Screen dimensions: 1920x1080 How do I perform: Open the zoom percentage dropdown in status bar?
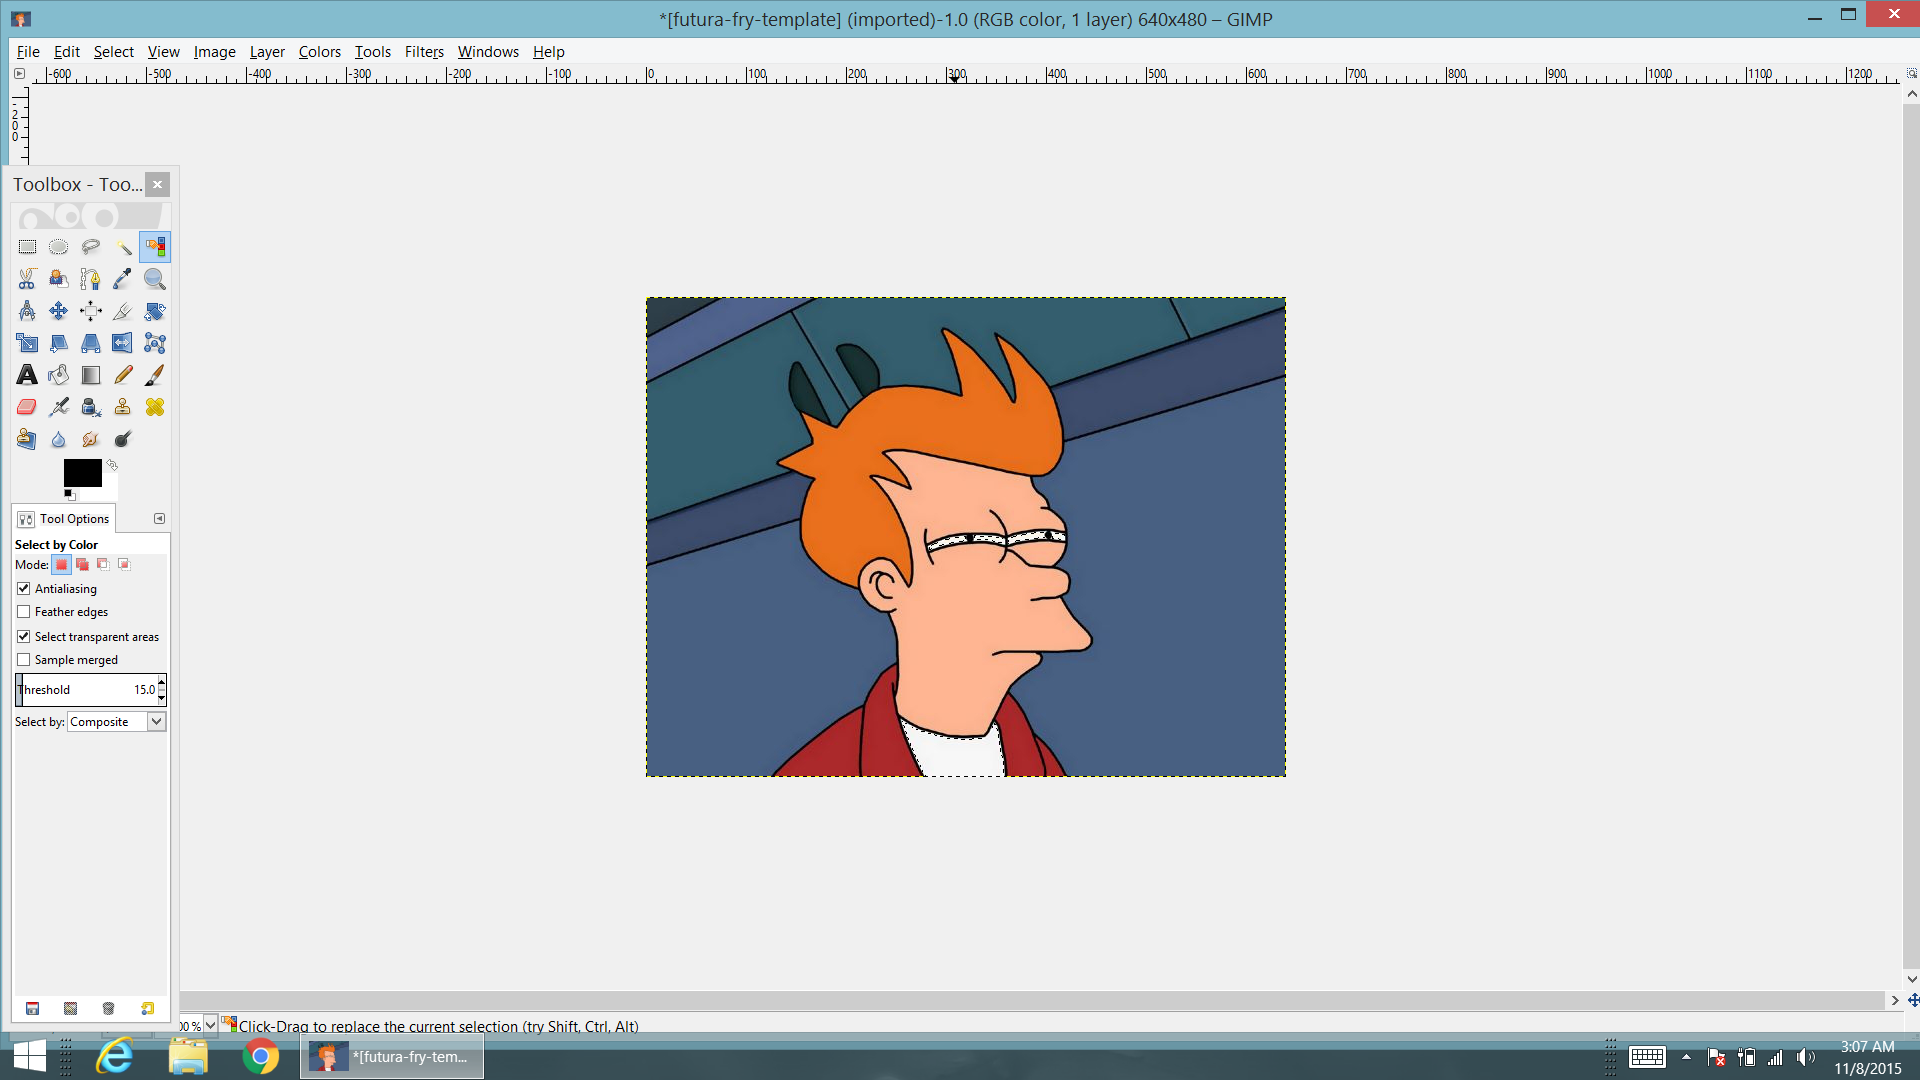(210, 1025)
